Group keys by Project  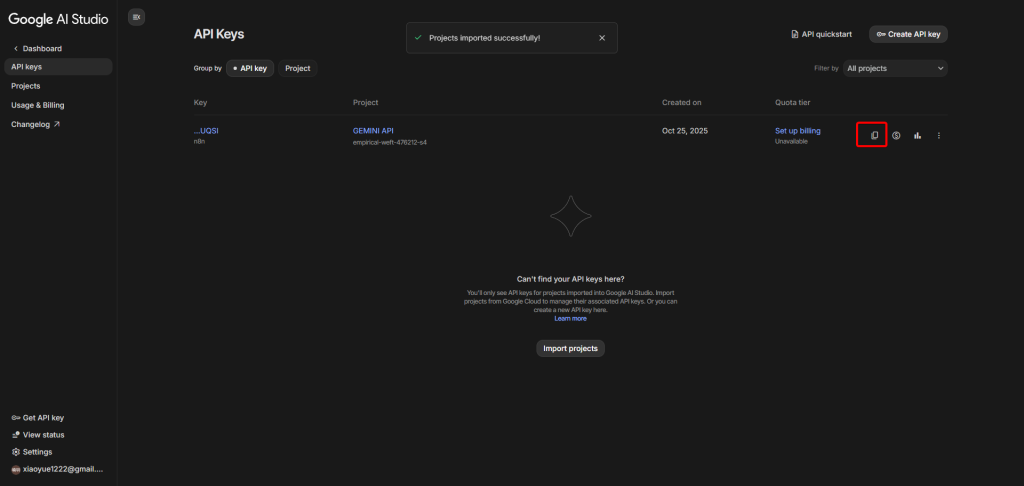[x=297, y=68]
